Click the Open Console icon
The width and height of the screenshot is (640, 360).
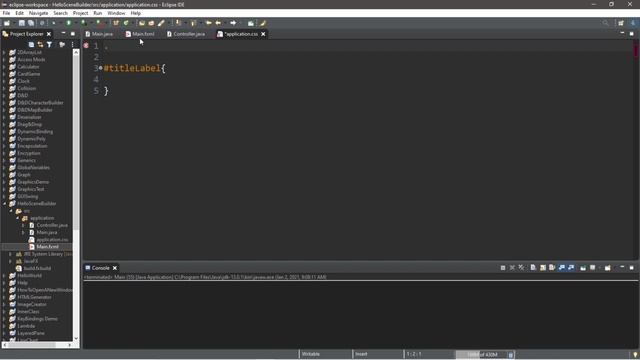click(x=608, y=268)
